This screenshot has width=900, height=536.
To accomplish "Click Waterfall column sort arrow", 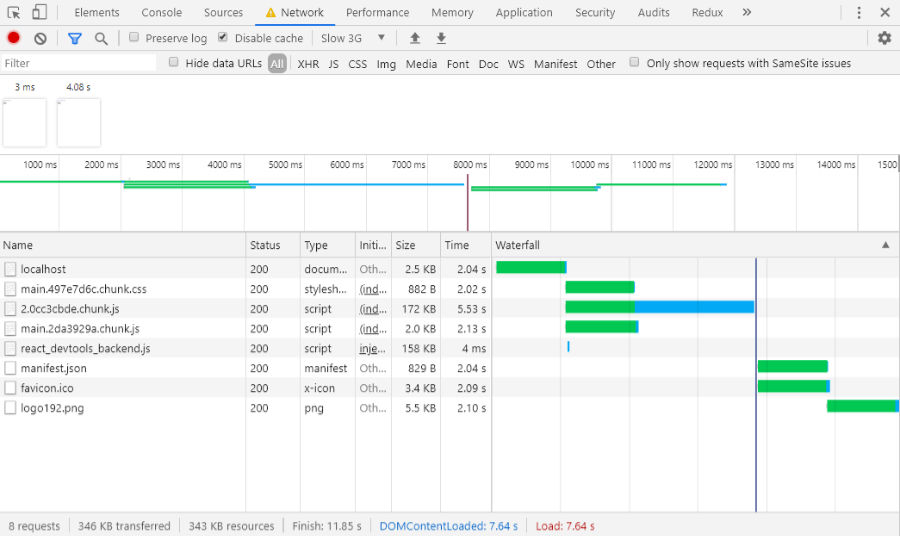I will (x=885, y=245).
